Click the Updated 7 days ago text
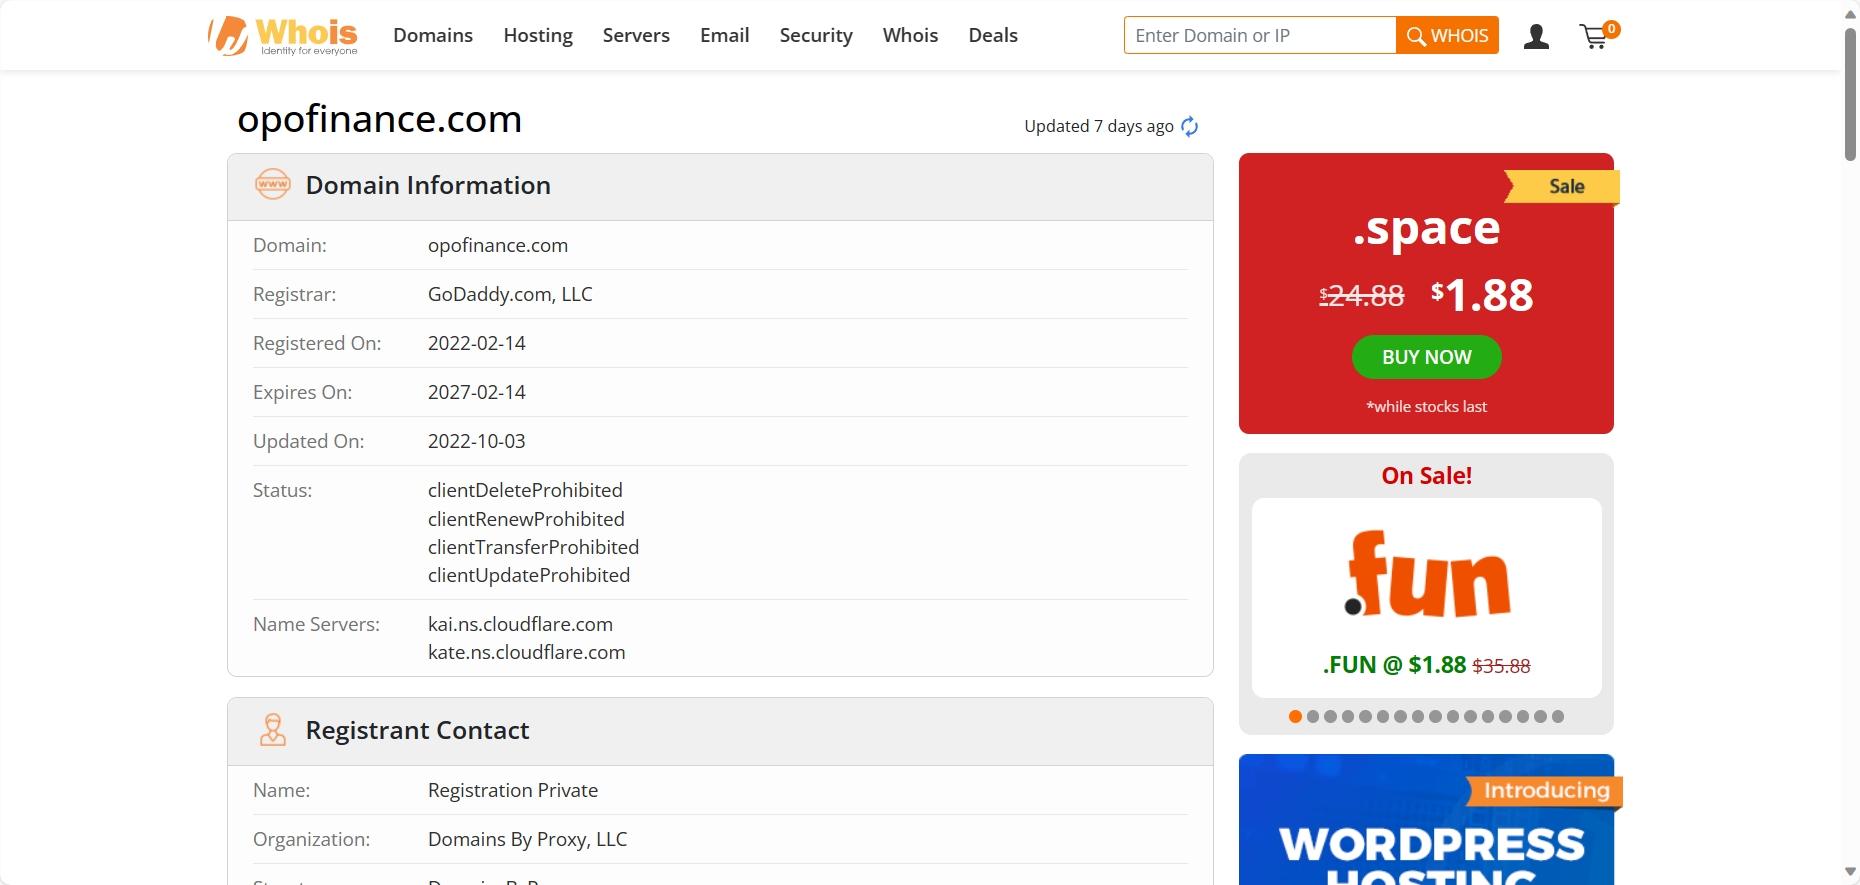Image resolution: width=1860 pixels, height=885 pixels. coord(1099,126)
